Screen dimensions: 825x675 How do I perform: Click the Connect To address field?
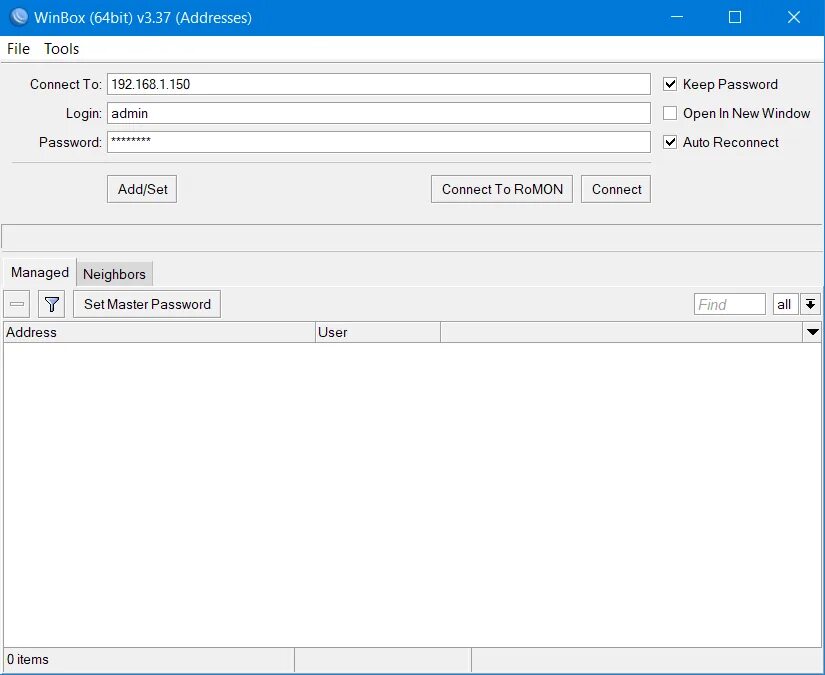[x=379, y=84]
